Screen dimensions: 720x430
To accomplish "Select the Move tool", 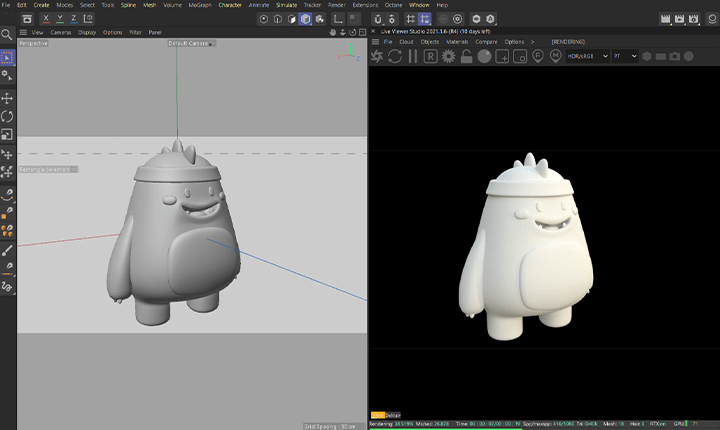I will [x=7, y=98].
